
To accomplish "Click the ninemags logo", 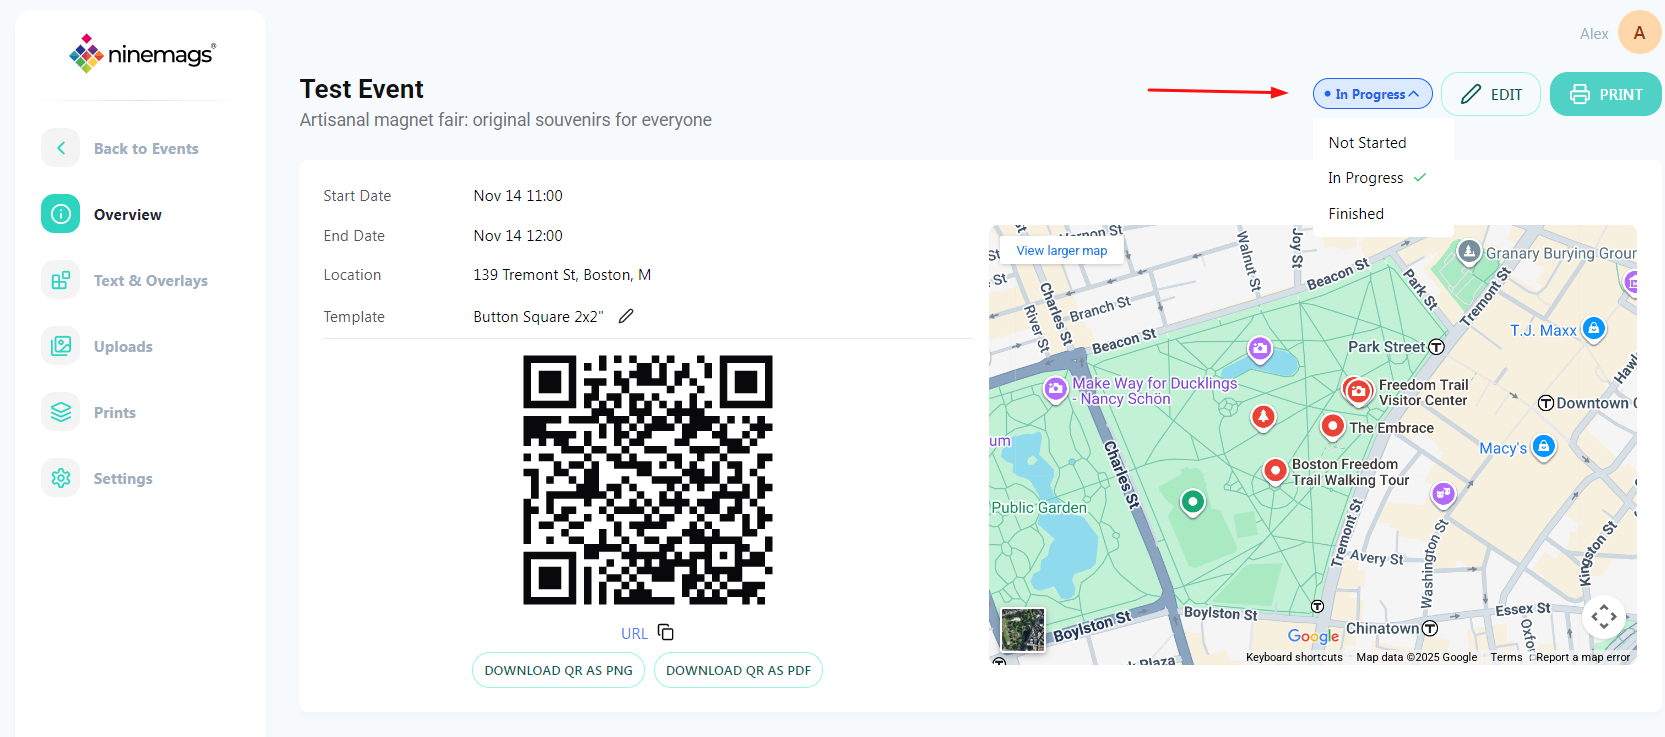I will coord(142,54).
